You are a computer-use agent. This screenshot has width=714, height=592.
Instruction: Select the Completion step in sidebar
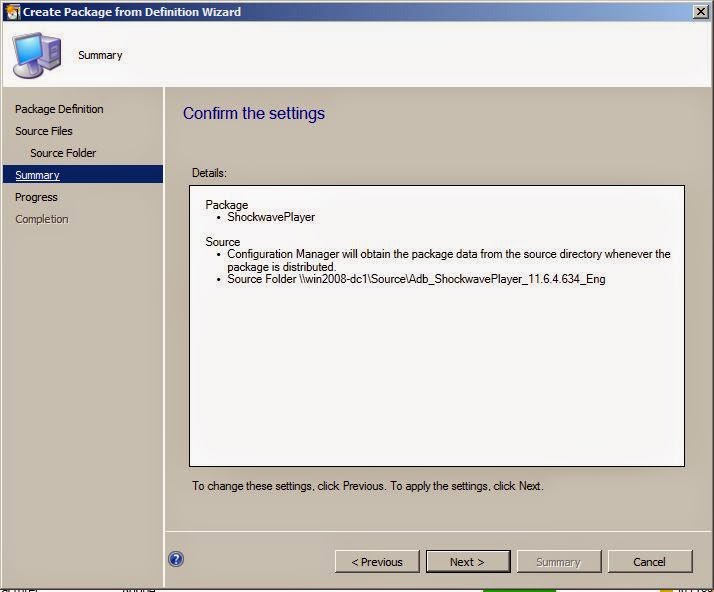[x=41, y=219]
